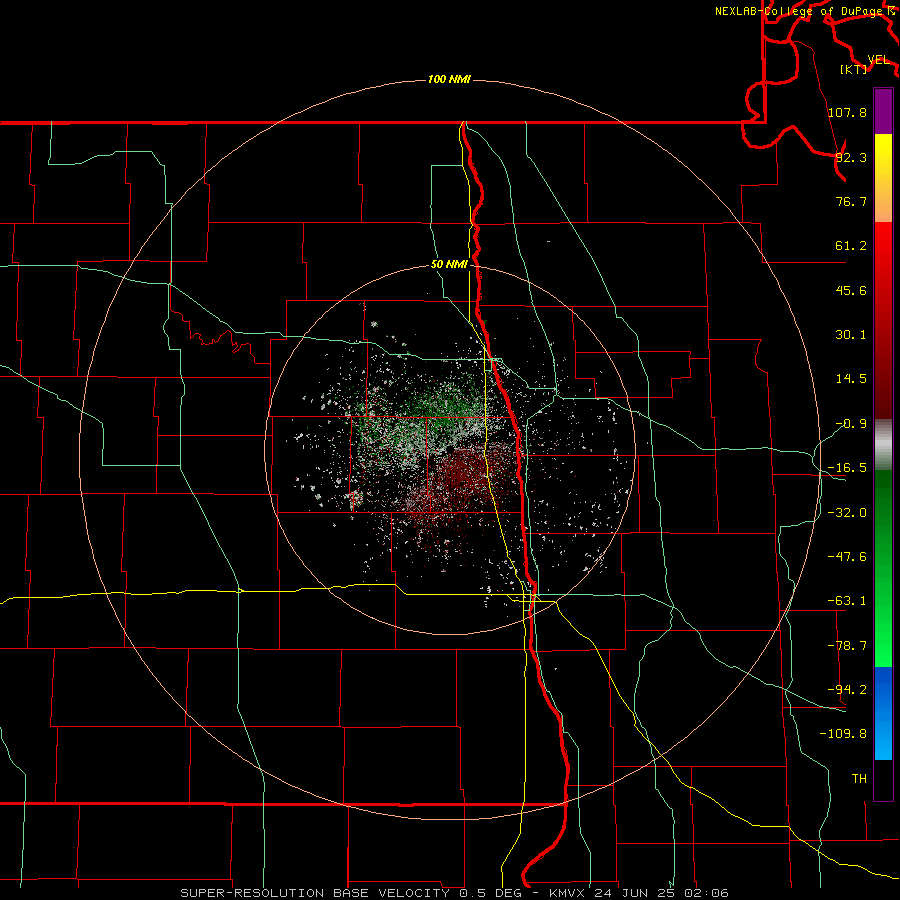Viewport: 900px width, 900px height.
Task: Click the -47.6 scale value
Action: tap(847, 557)
